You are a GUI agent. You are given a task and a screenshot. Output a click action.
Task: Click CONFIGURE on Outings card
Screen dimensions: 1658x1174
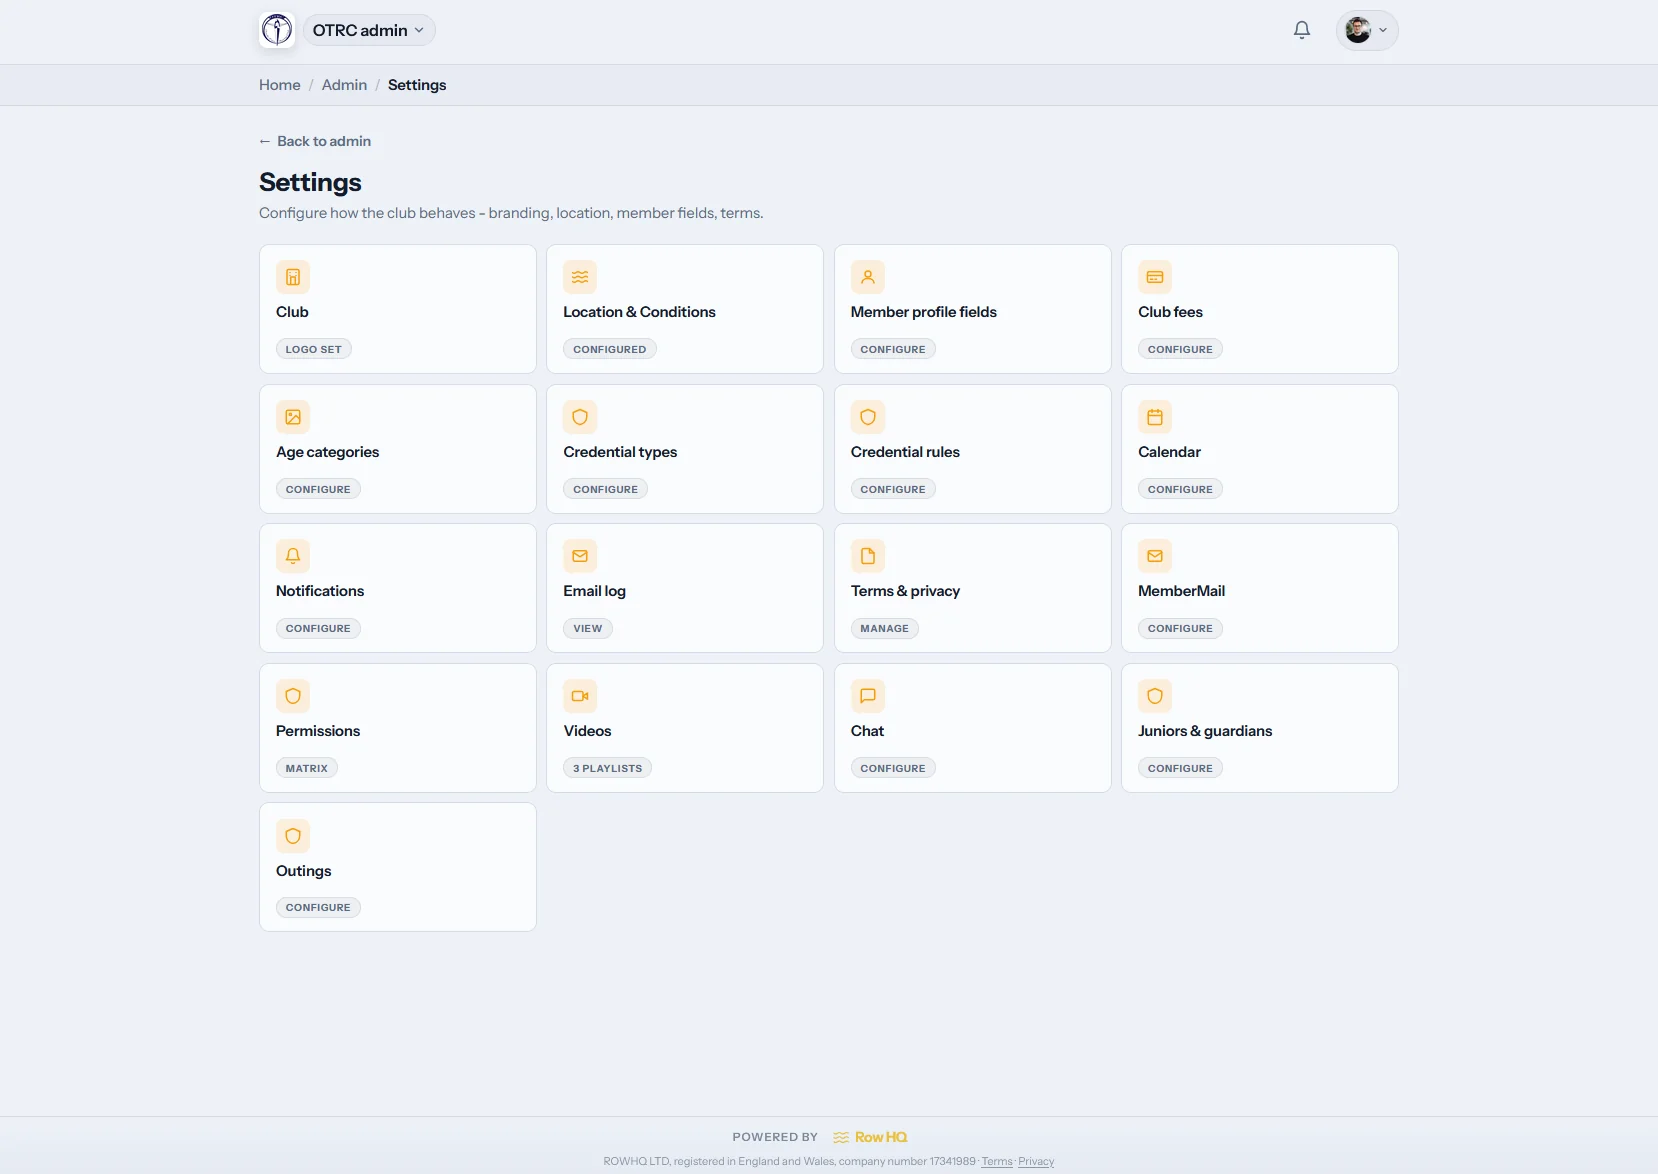tap(318, 907)
